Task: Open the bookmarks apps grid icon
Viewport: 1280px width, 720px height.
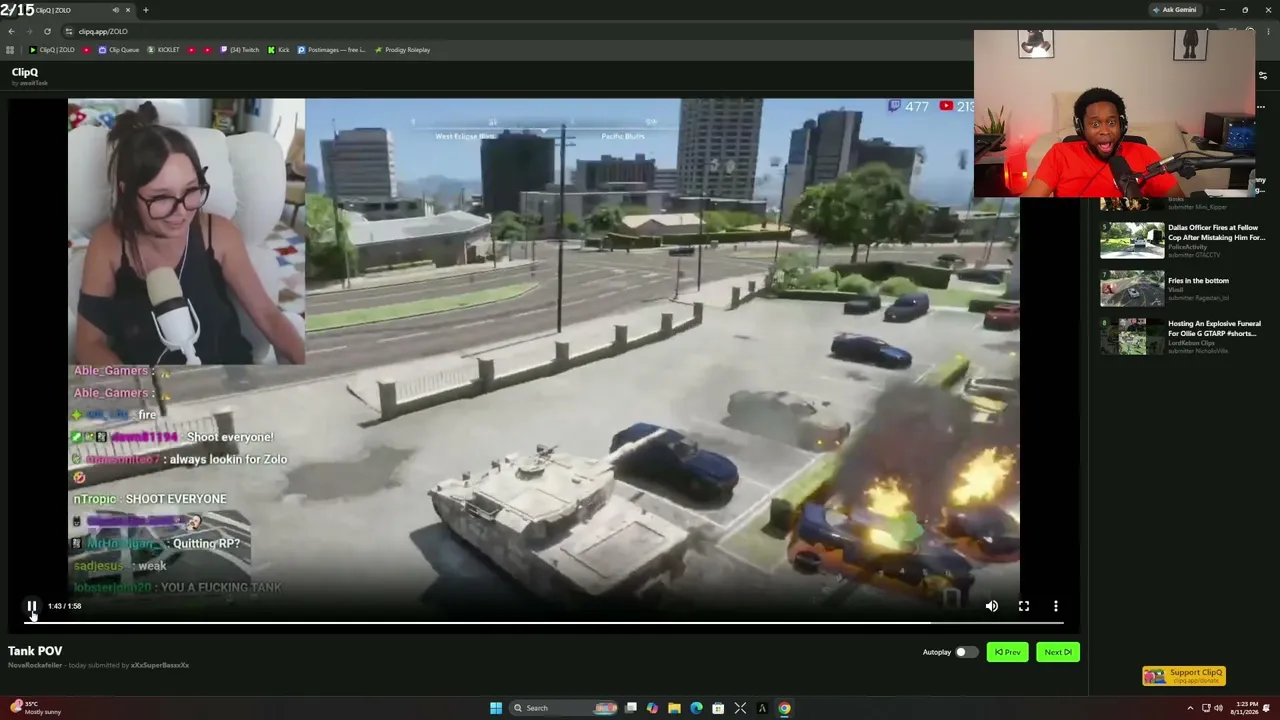Action: point(10,50)
